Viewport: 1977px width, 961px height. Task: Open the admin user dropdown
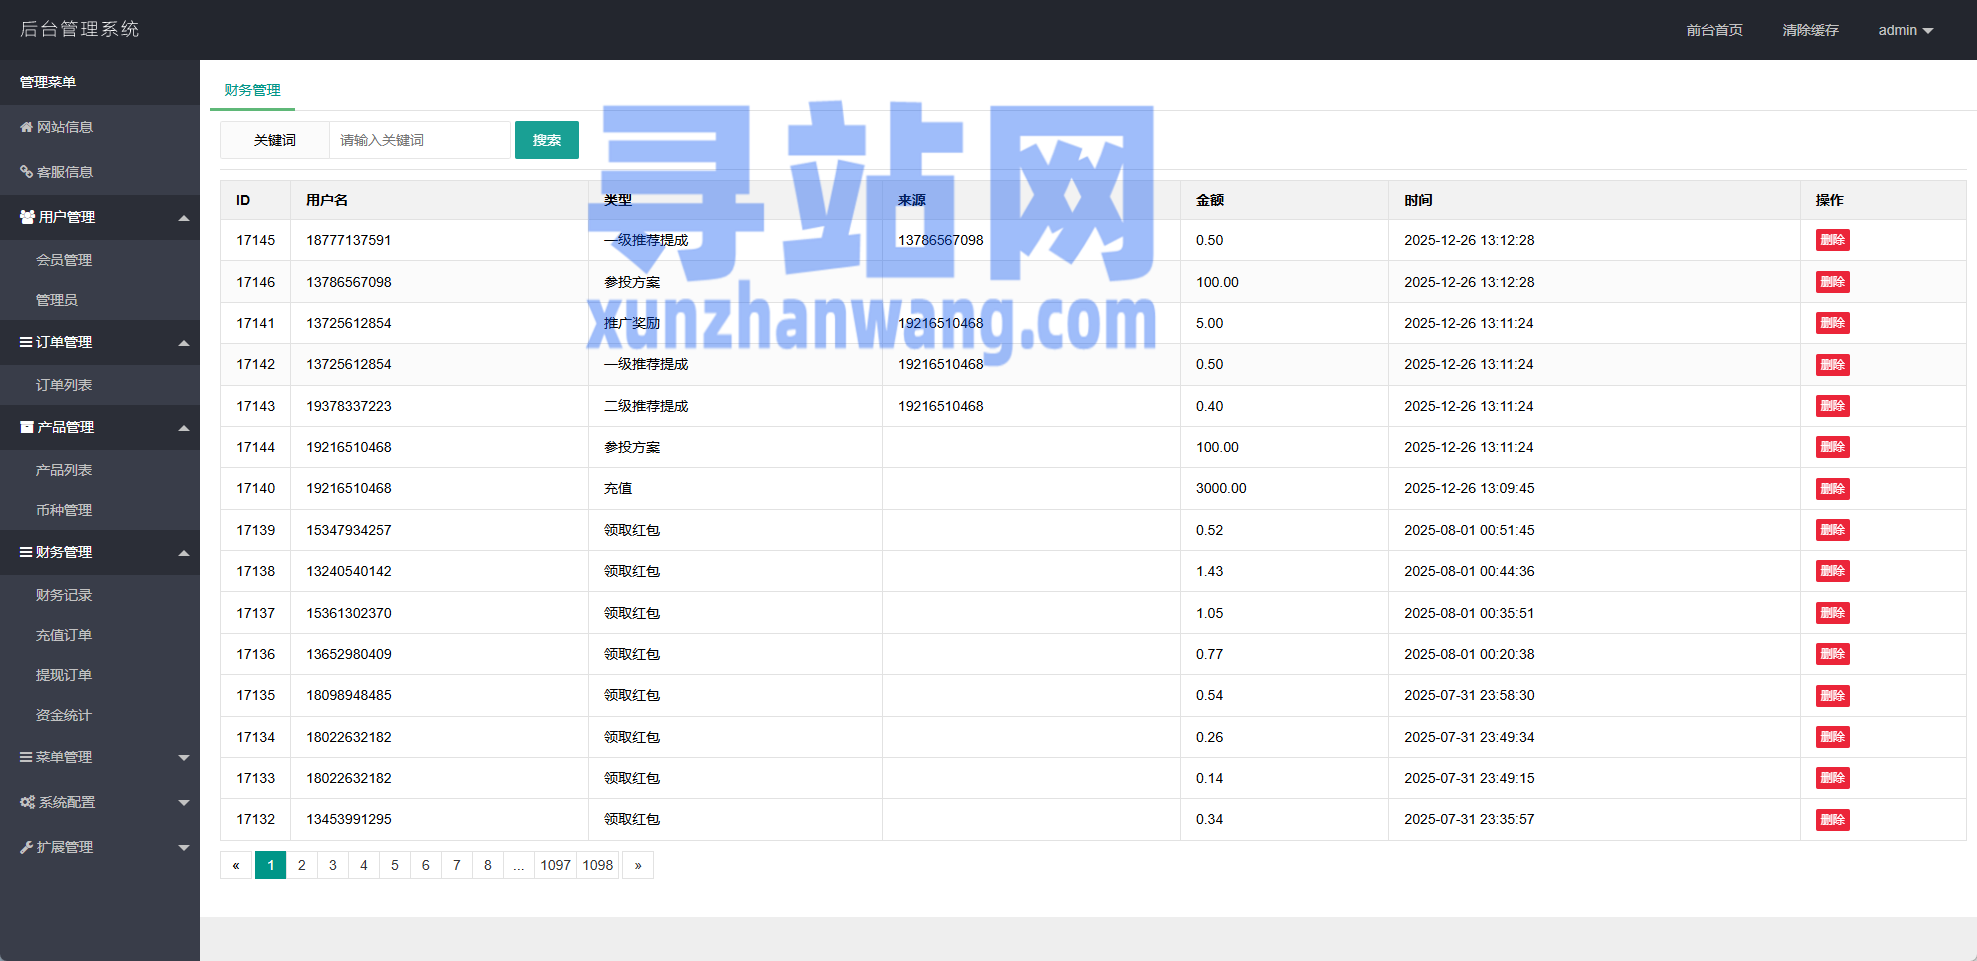1905,30
